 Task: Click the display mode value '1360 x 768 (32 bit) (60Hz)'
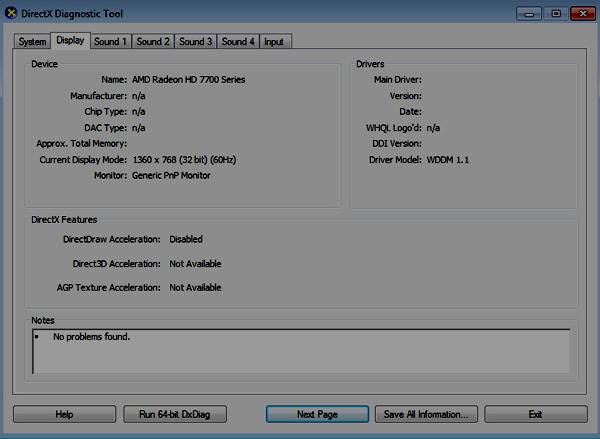pyautogui.click(x=184, y=160)
